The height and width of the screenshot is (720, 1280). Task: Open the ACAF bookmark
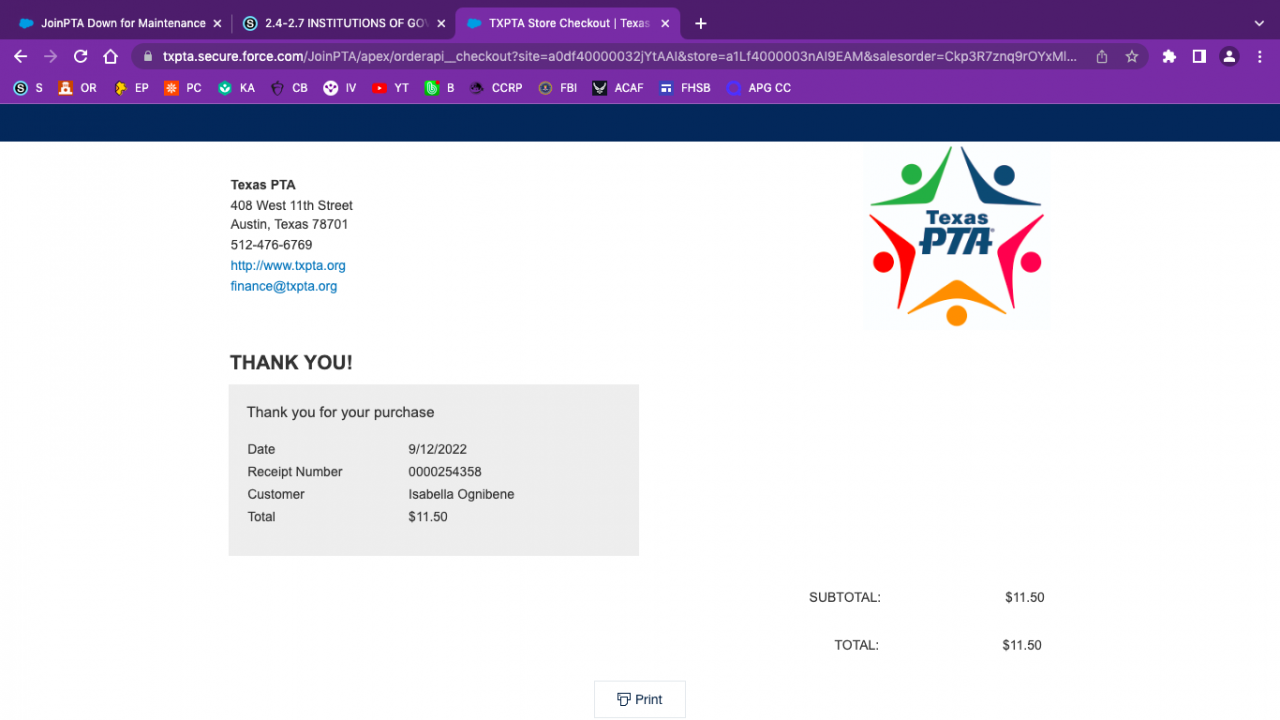617,88
